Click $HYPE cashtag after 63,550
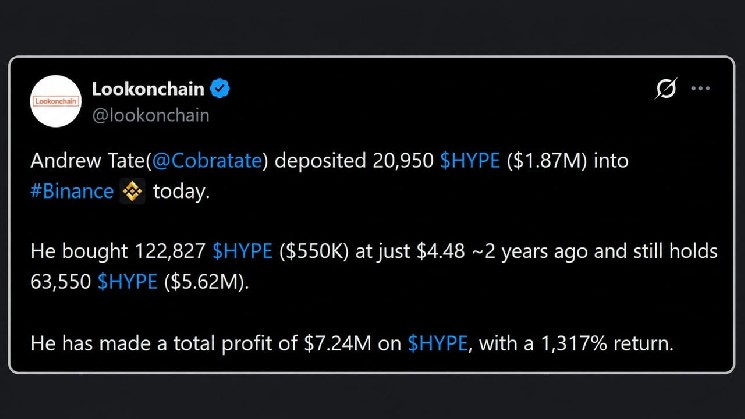This screenshot has width=745, height=419. click(127, 282)
